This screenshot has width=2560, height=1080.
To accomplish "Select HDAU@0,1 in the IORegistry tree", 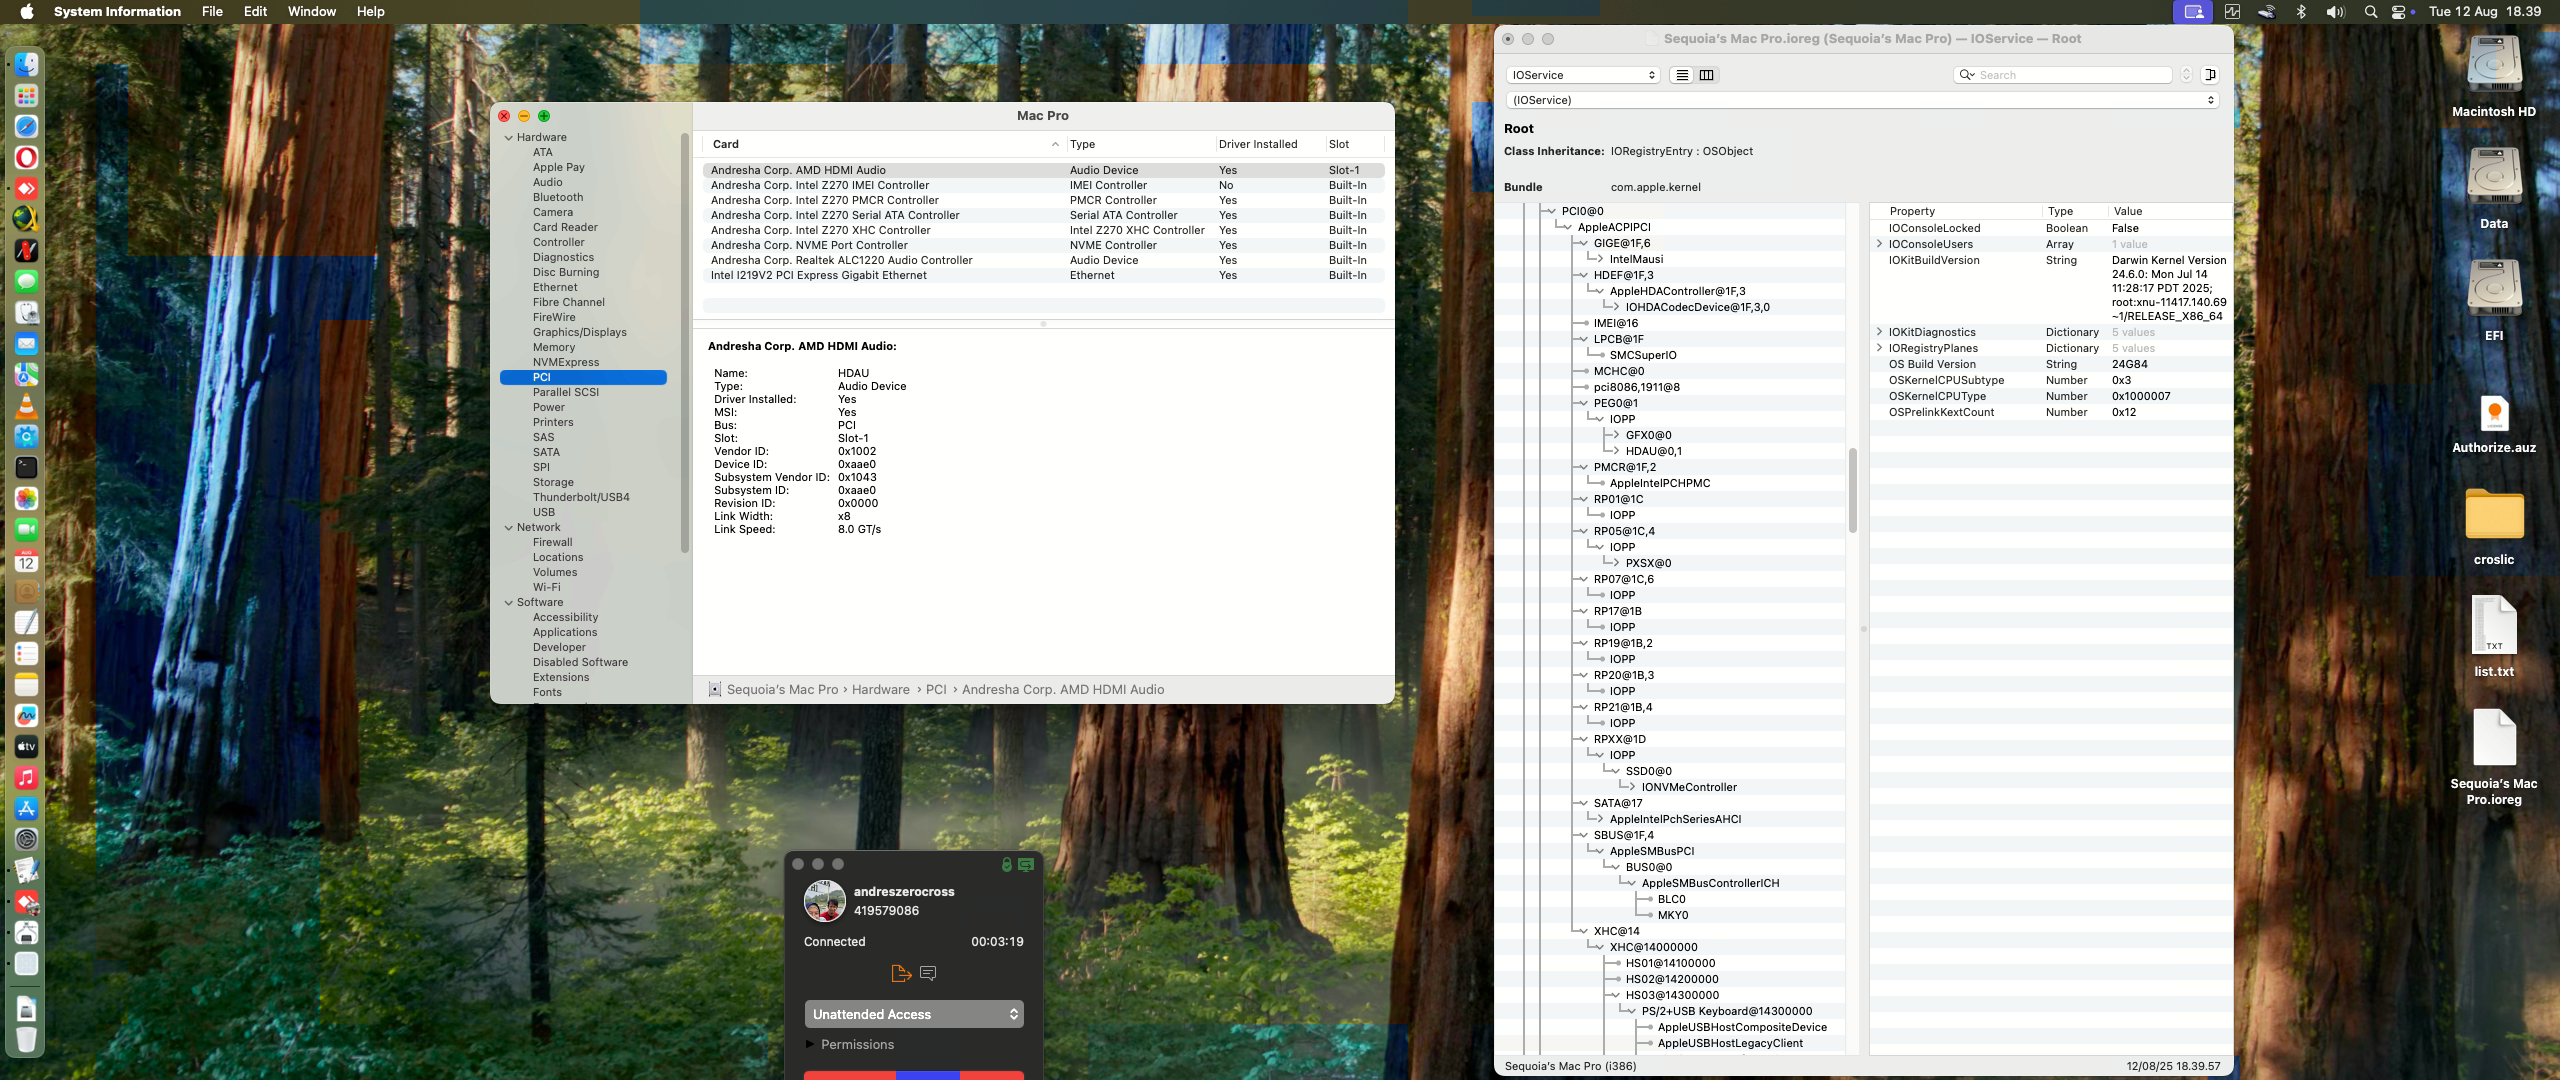I will coord(1653,451).
